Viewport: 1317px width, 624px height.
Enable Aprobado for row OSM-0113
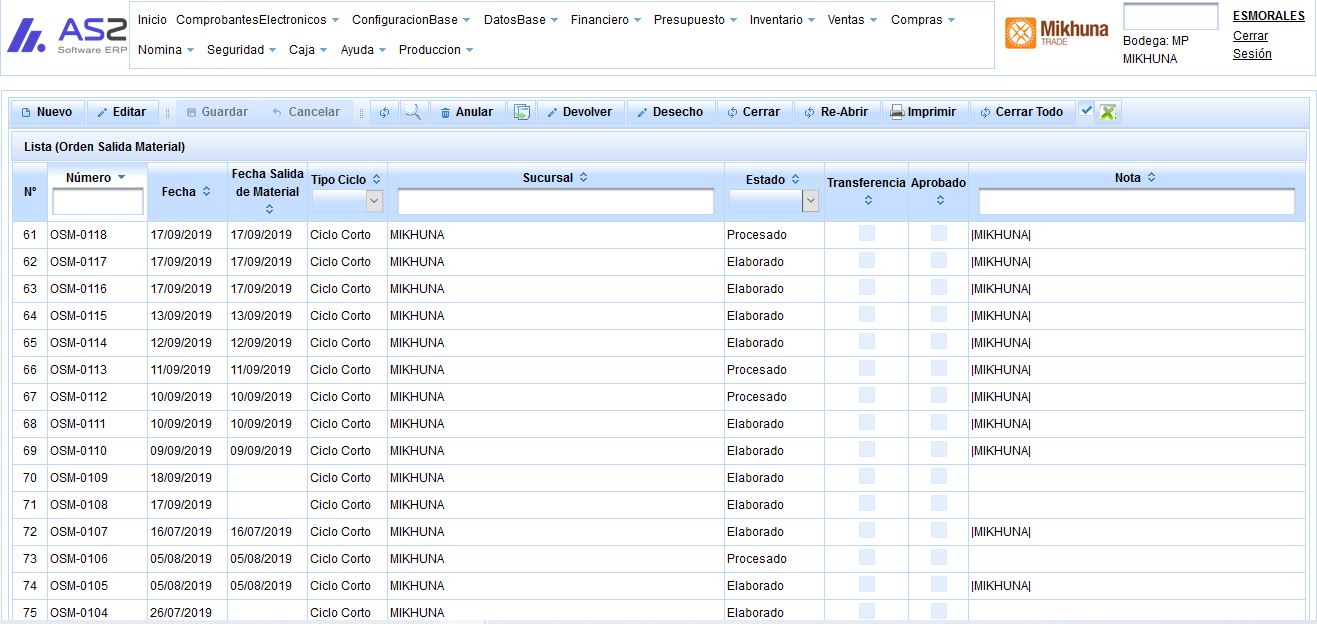937,369
